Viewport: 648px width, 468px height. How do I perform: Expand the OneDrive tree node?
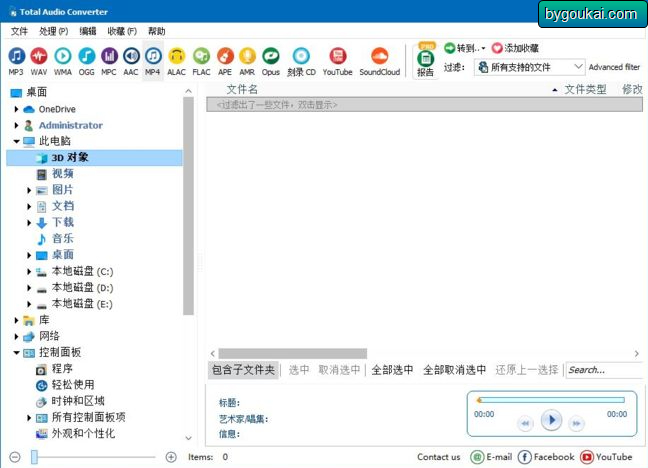[16, 109]
